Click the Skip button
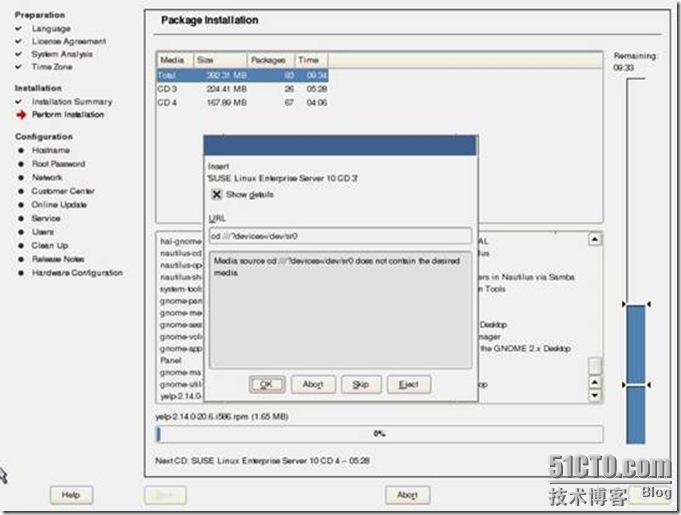Image resolution: width=681 pixels, height=515 pixels. tap(361, 384)
